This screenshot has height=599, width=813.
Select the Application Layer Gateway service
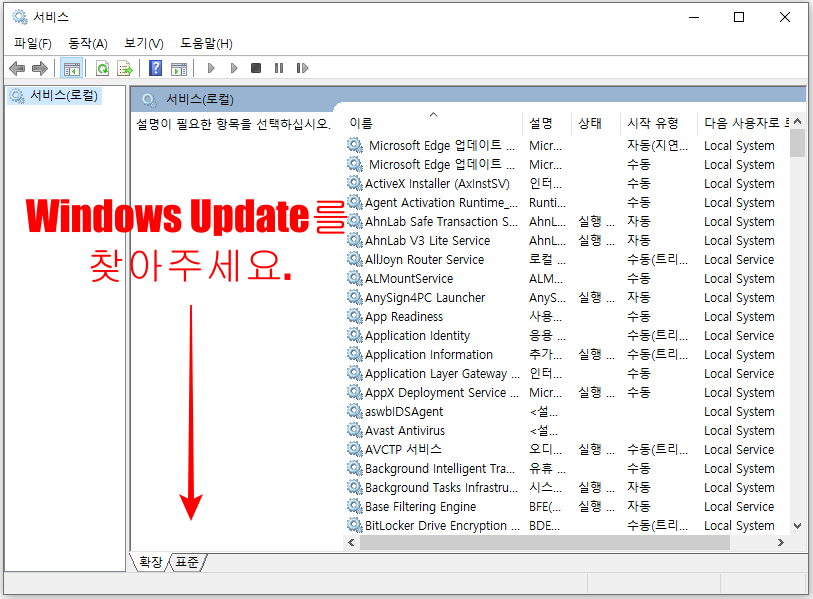tap(566, 373)
